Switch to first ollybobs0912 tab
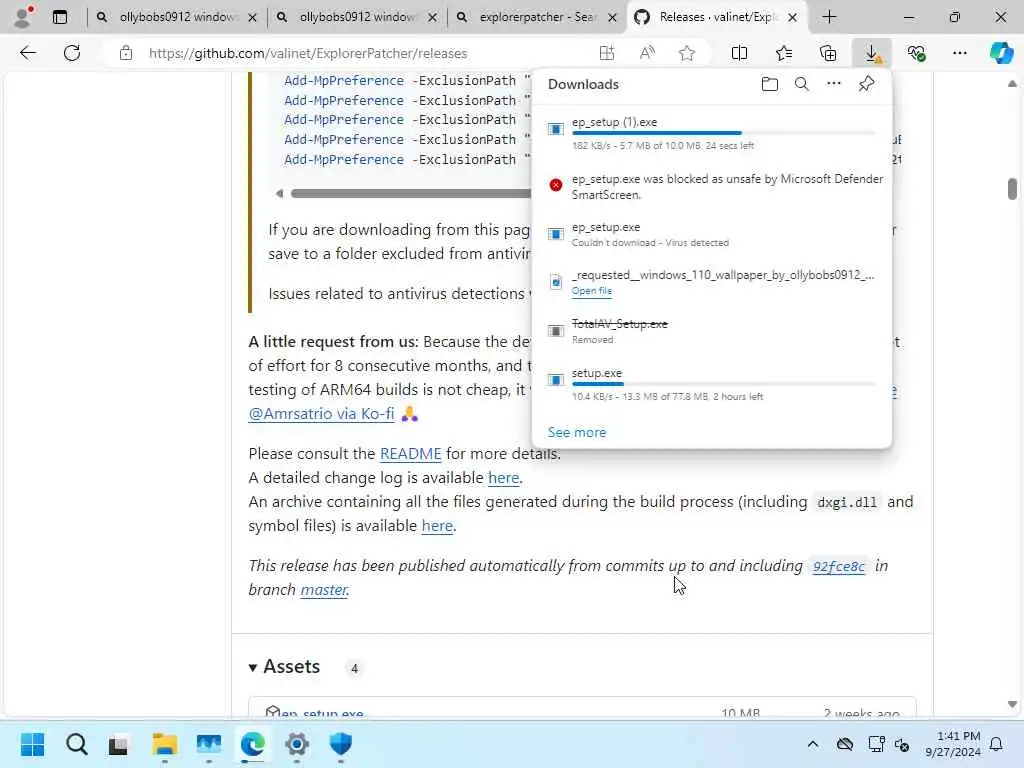1024x768 pixels. coord(176,17)
